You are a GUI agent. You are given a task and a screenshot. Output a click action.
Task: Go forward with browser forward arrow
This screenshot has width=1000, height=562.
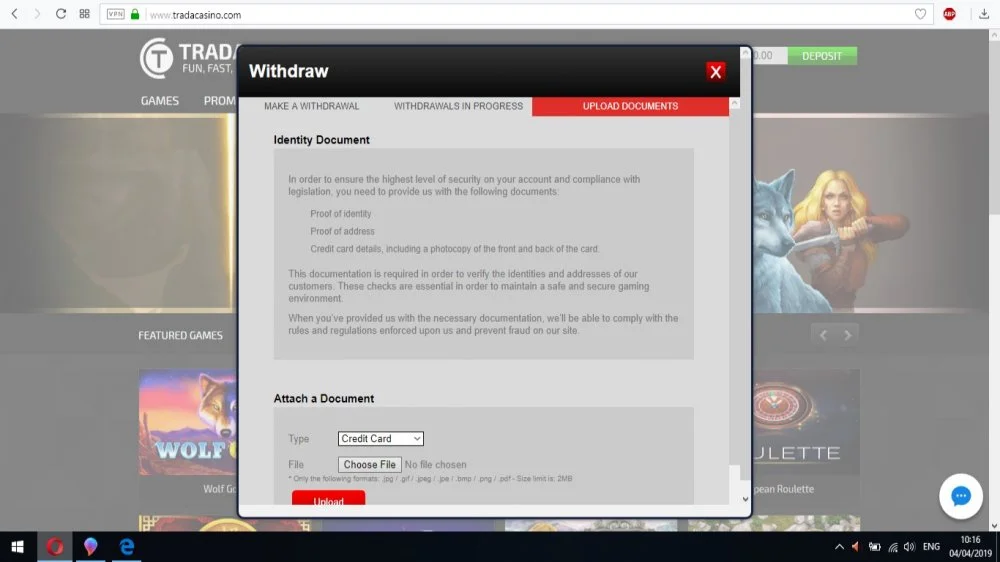[x=37, y=14]
